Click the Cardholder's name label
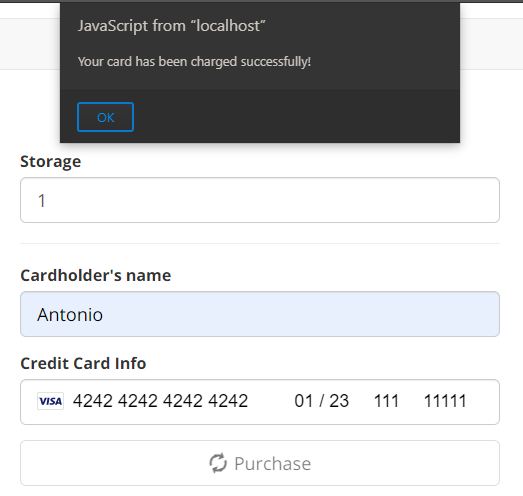Screen dimensions: 523x496 pyautogui.click(x=96, y=276)
